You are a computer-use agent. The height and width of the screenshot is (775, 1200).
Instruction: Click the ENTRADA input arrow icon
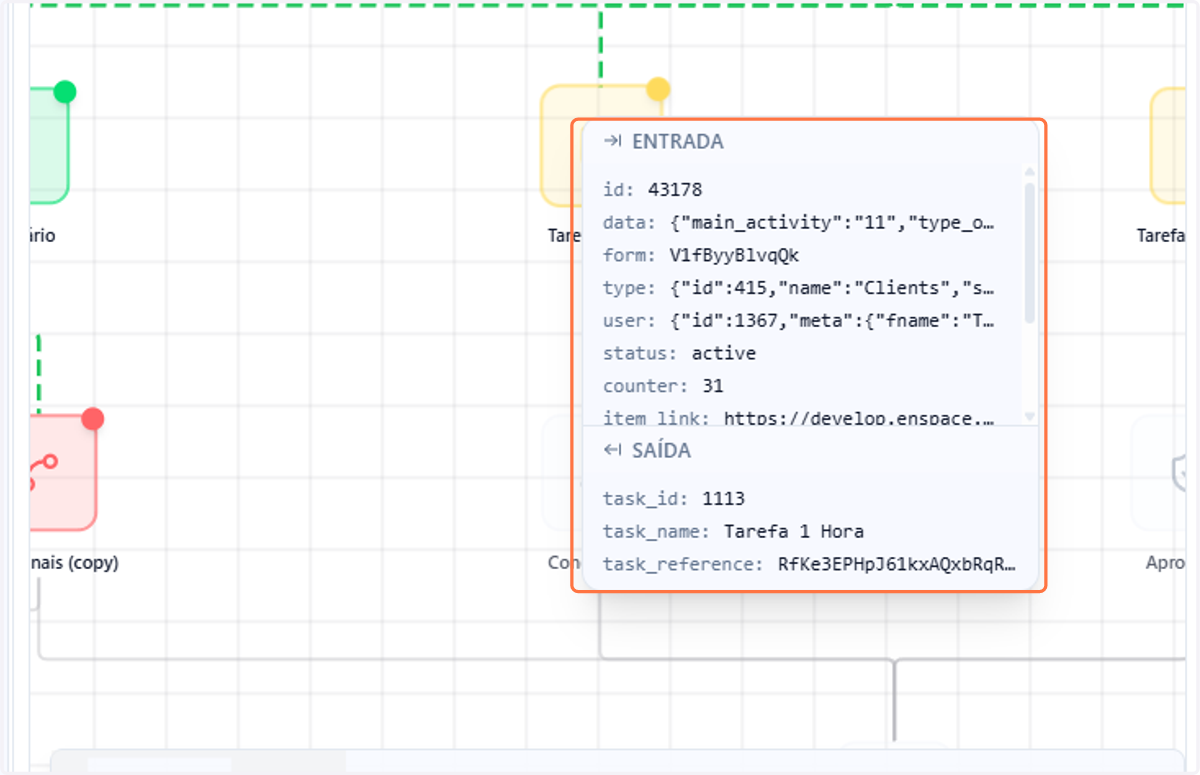click(613, 142)
